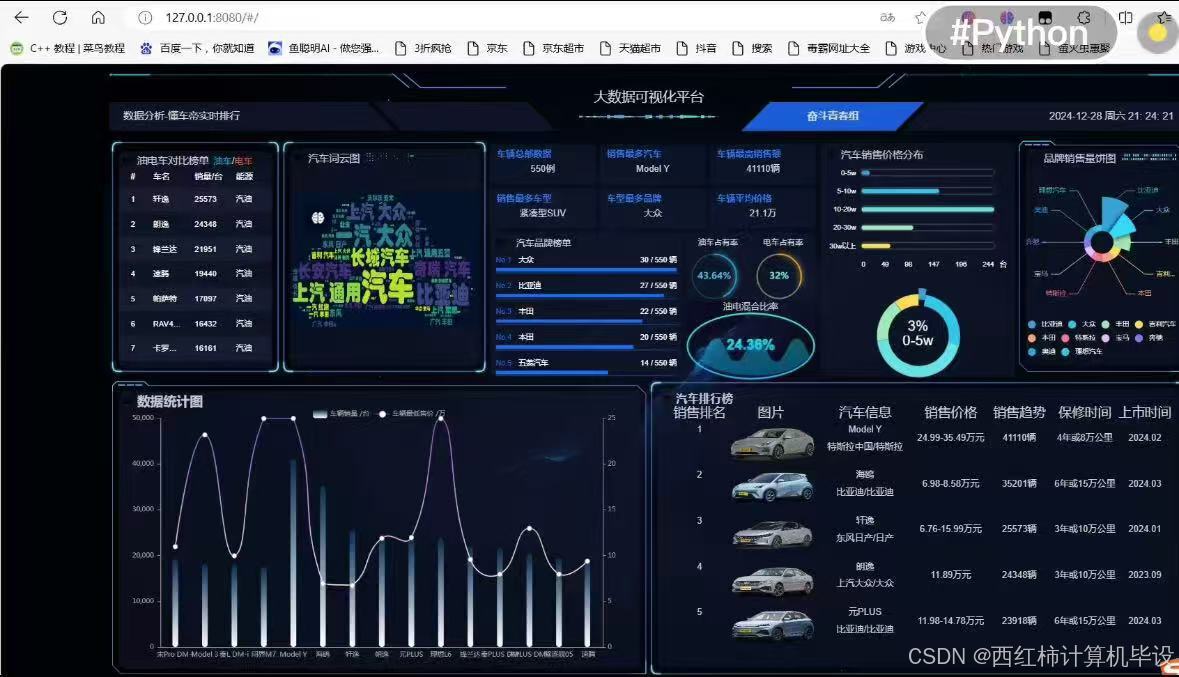The width and height of the screenshot is (1179, 677).
Task: Click the 轩逸 row in 油电车对比榜单
Action: [195, 199]
